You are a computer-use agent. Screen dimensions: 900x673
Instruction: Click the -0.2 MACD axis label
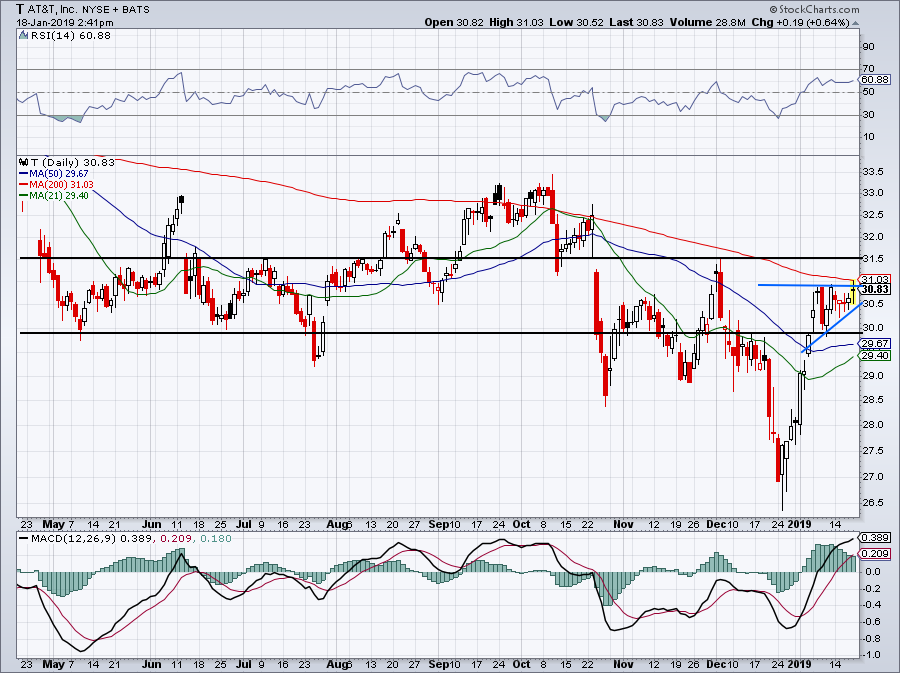[872, 588]
